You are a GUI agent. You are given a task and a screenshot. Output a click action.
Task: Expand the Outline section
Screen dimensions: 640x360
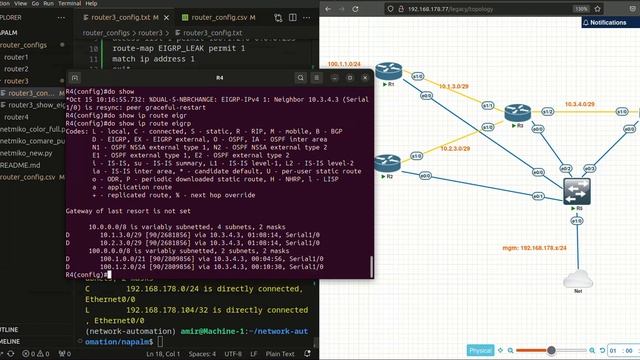click(x=10, y=329)
